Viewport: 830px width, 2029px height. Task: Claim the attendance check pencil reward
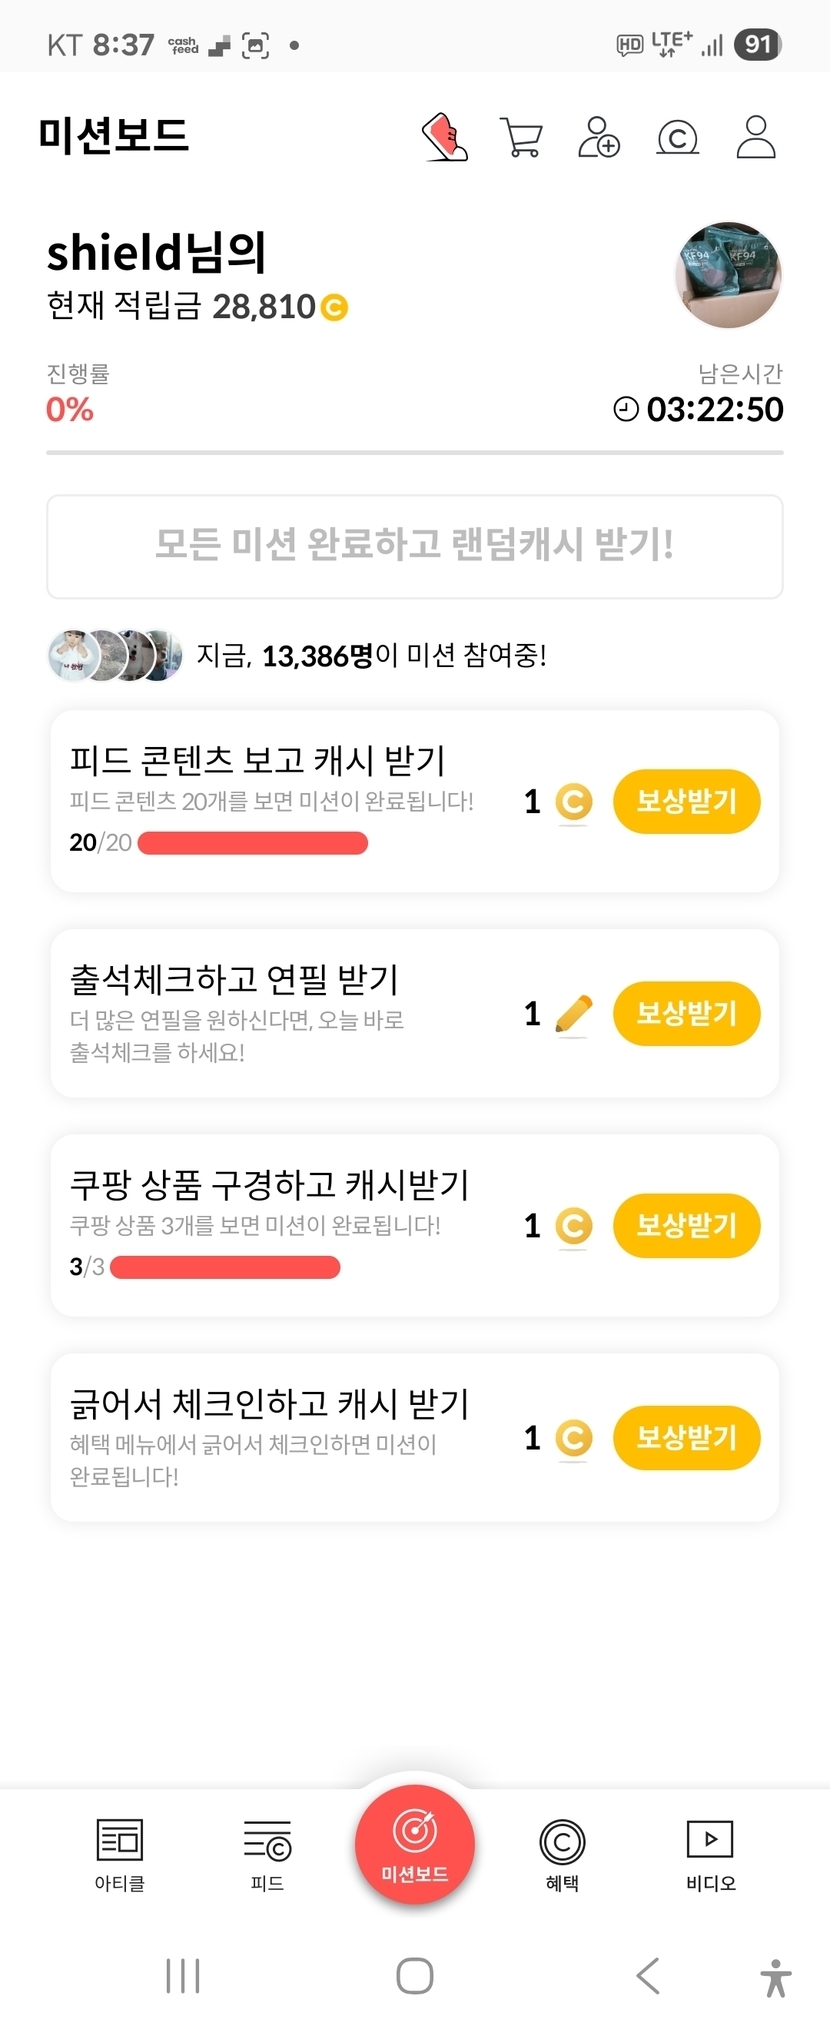tap(686, 1013)
